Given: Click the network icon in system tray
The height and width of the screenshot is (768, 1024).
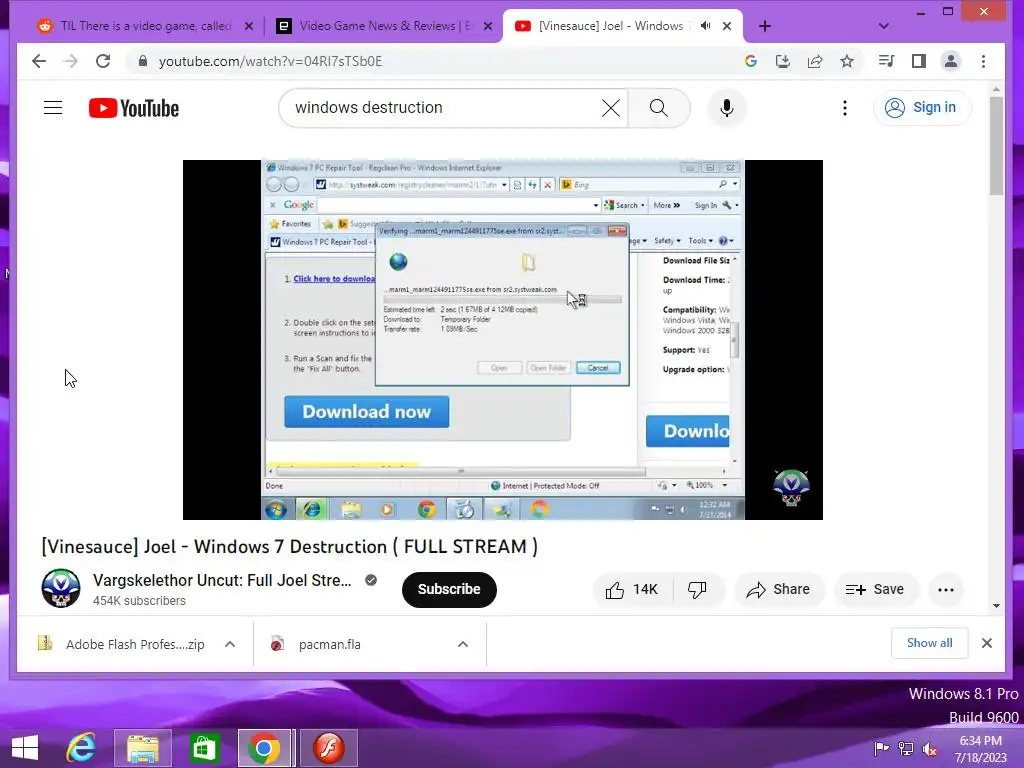Looking at the screenshot, I should [x=906, y=749].
